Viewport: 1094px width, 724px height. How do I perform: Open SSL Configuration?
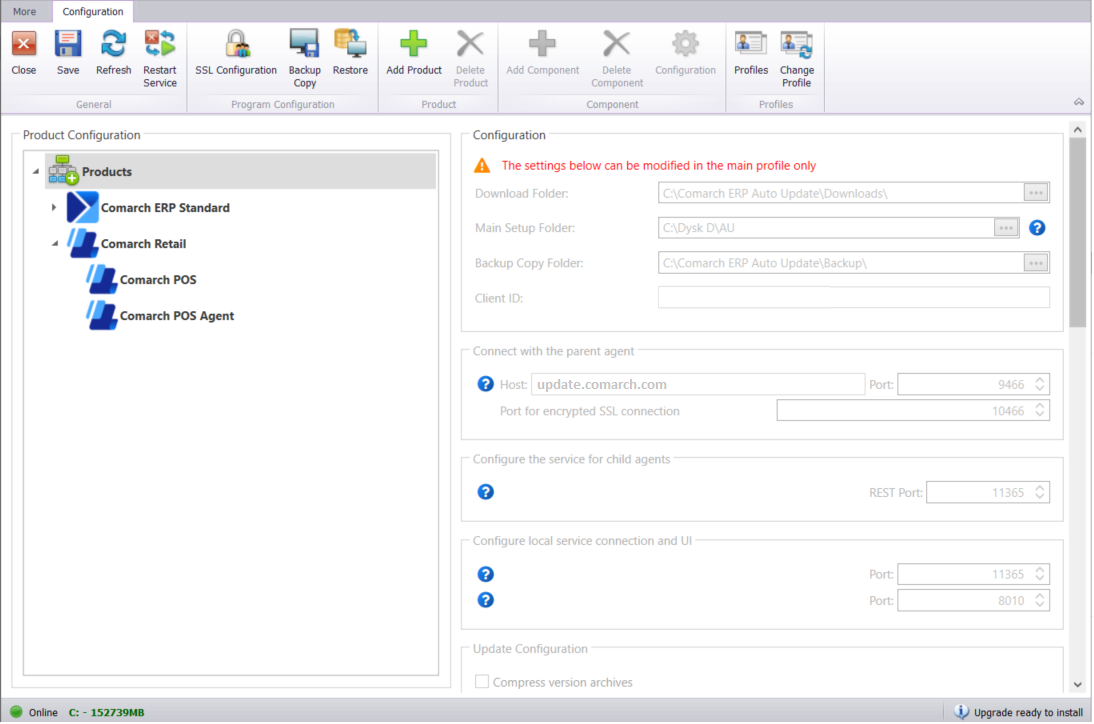tap(237, 45)
